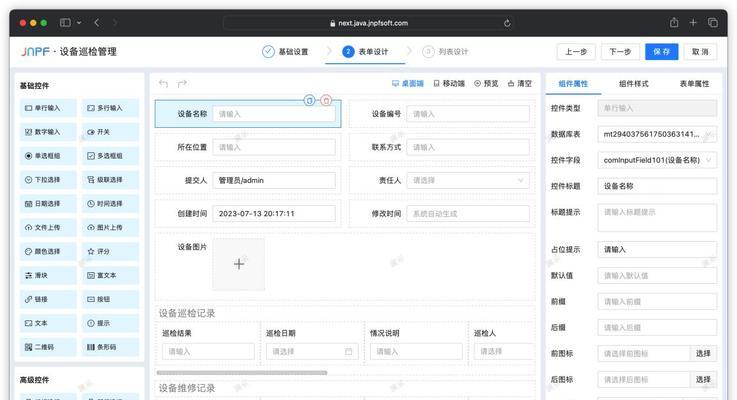Click the 下一步 button
The width and height of the screenshot is (737, 400).
(x=620, y=52)
